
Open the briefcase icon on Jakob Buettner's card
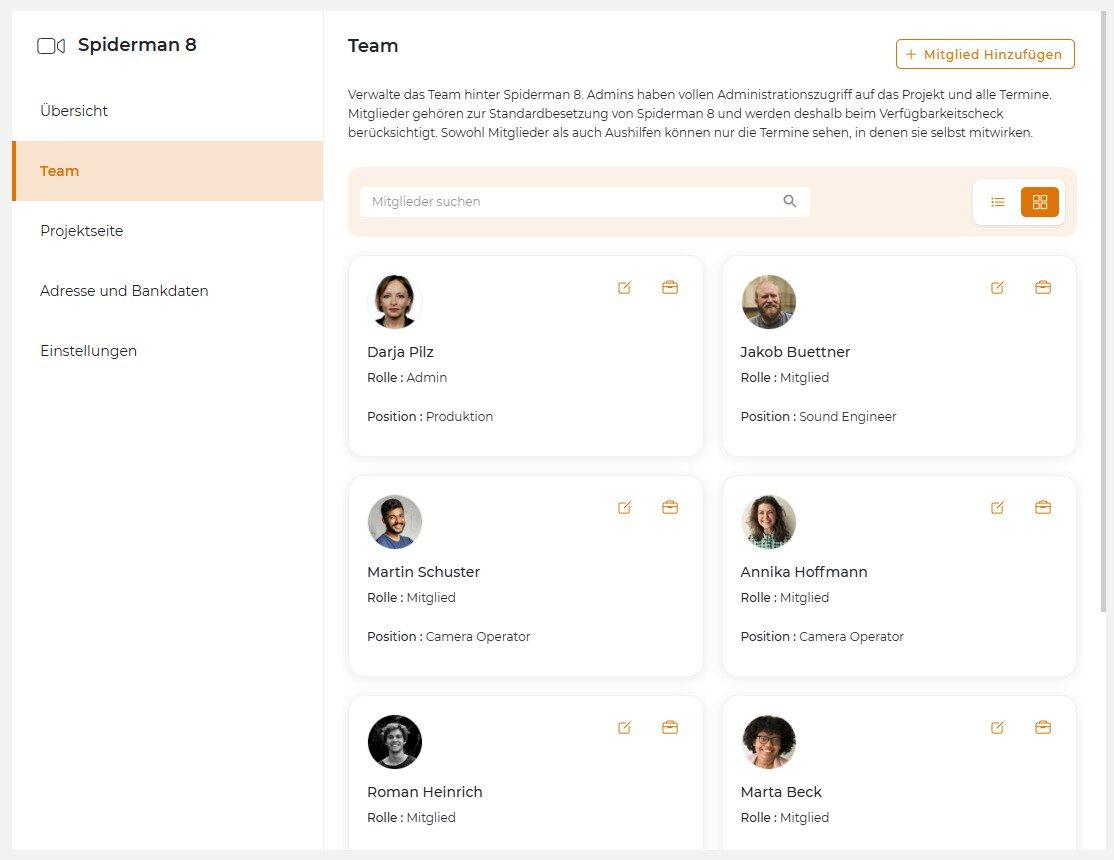coord(1043,287)
